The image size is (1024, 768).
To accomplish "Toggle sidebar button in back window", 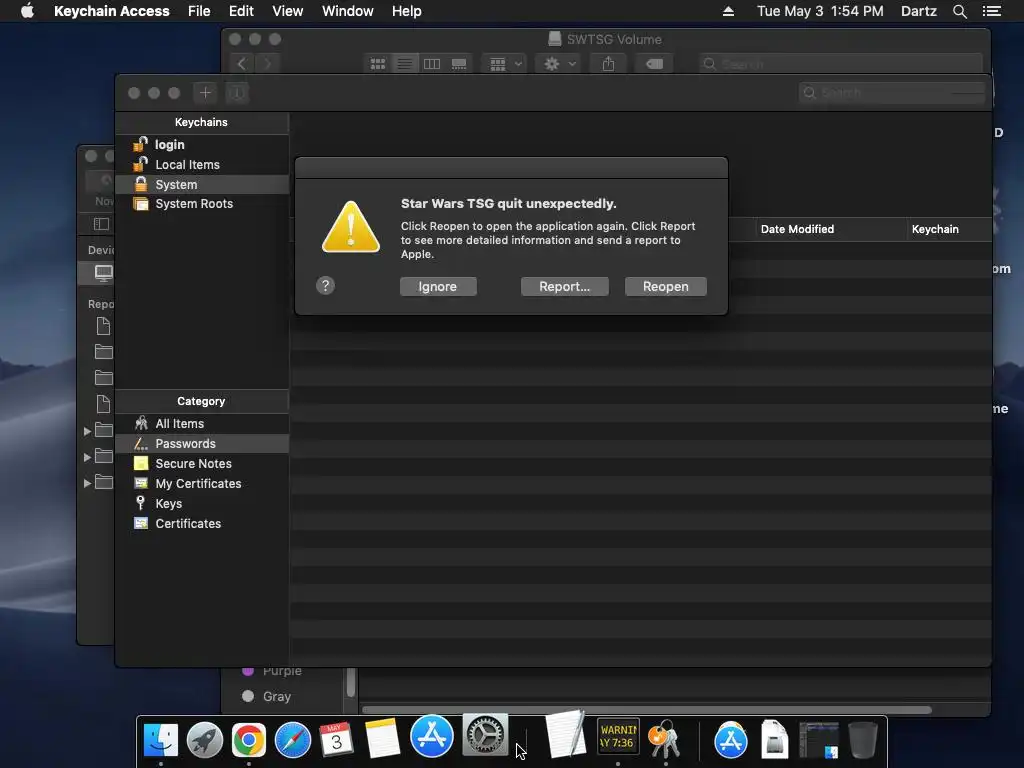I will click(101, 224).
